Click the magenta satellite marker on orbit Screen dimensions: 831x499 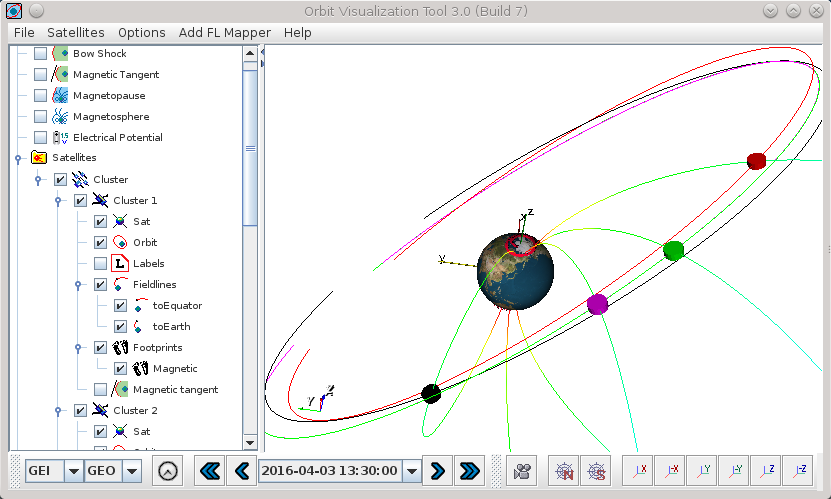tap(597, 304)
